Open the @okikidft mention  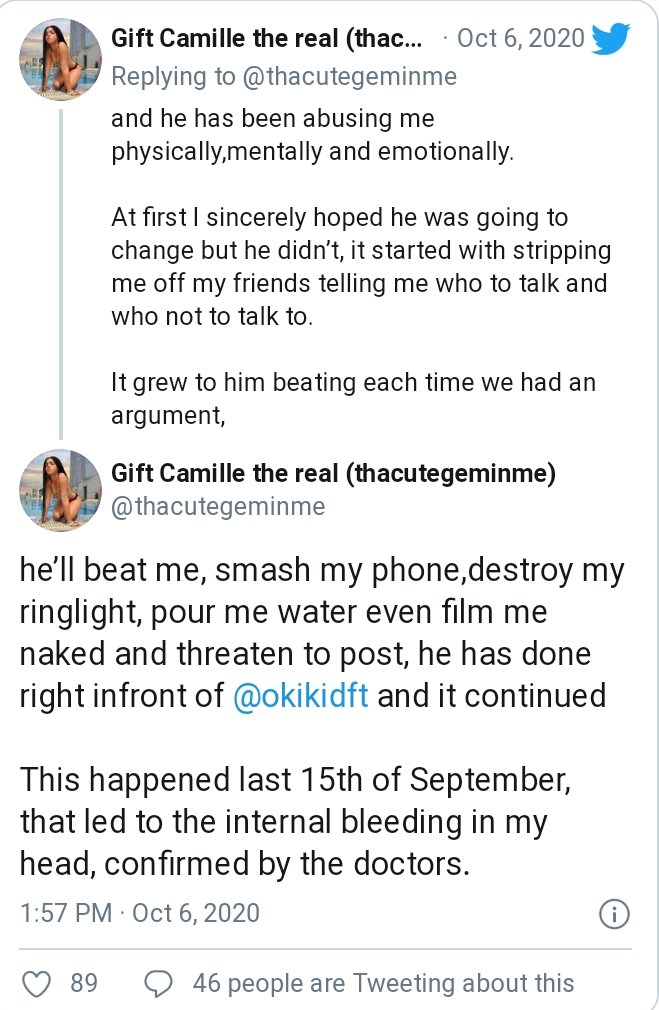pyautogui.click(x=301, y=696)
